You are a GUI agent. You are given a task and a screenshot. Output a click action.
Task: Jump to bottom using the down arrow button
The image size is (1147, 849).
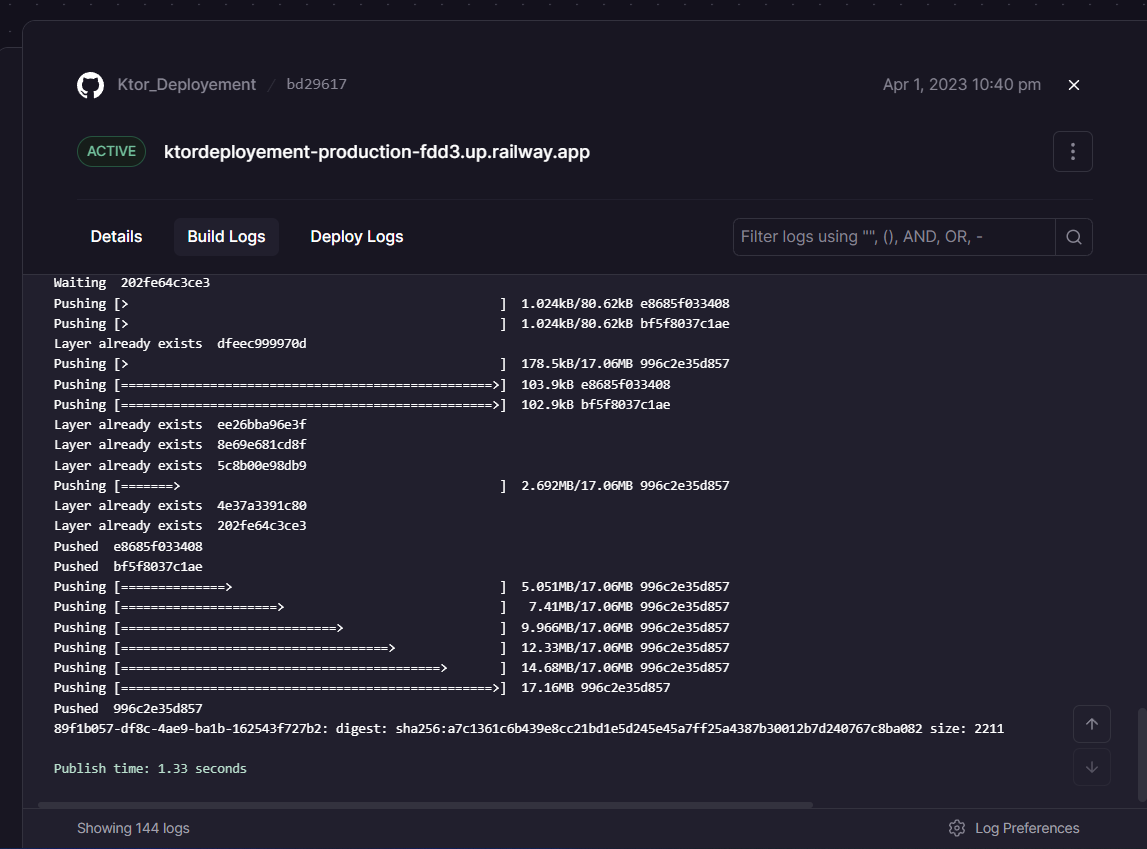click(1091, 767)
